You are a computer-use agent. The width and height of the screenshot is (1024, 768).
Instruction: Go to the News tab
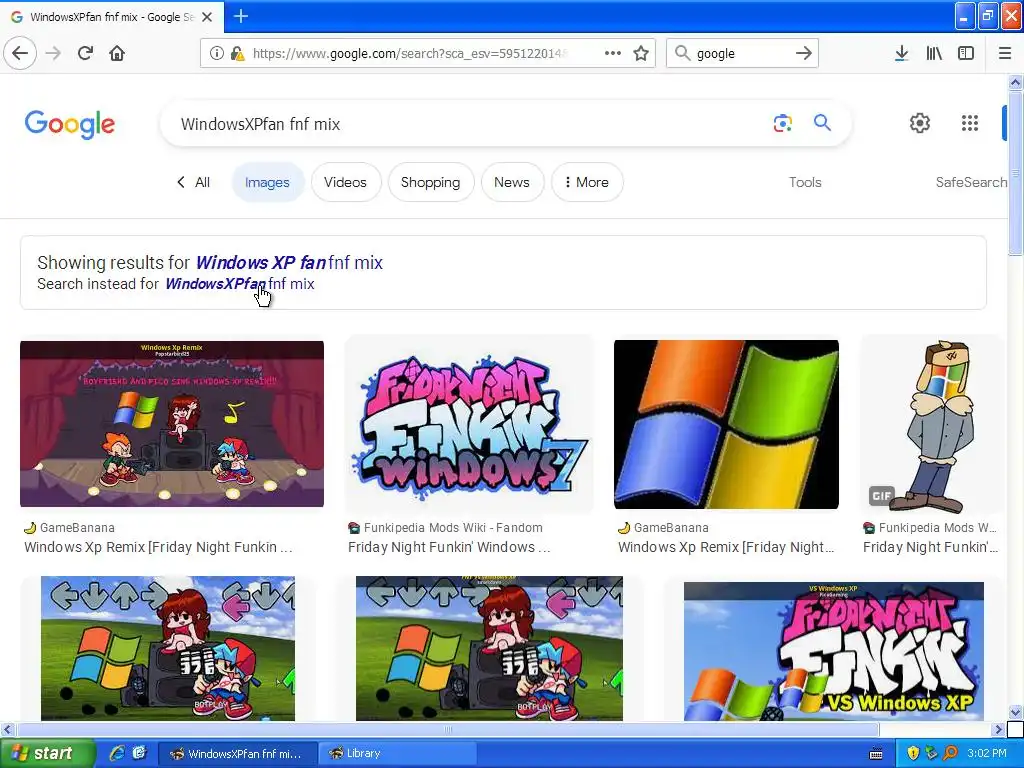click(x=512, y=182)
